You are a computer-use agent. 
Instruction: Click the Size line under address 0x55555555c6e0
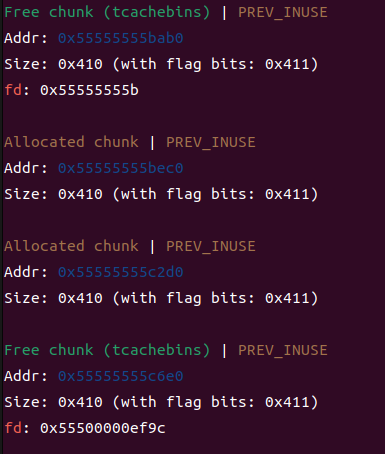pos(161,402)
